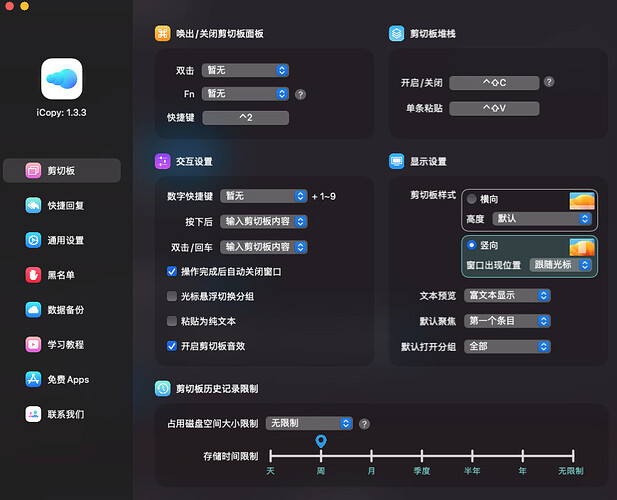
Task: Open the 双击/回车 action dropdown
Action: click(264, 247)
